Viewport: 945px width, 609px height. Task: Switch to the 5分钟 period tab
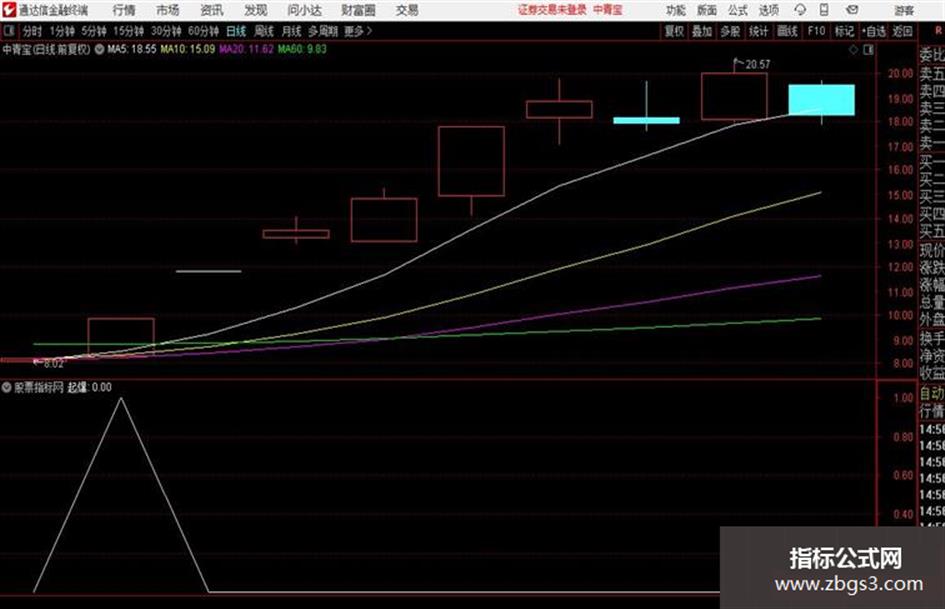coord(93,31)
